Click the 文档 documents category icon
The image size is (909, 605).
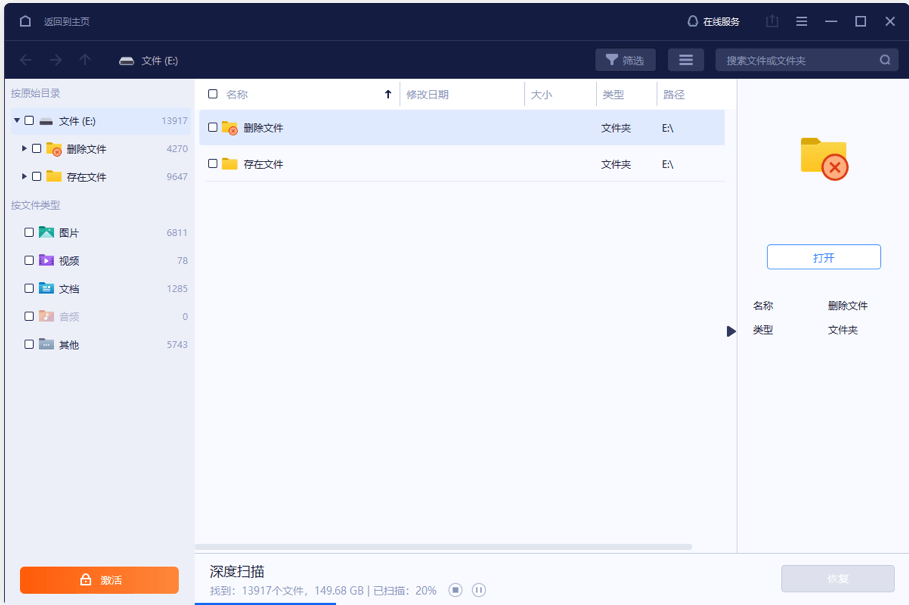click(x=46, y=288)
